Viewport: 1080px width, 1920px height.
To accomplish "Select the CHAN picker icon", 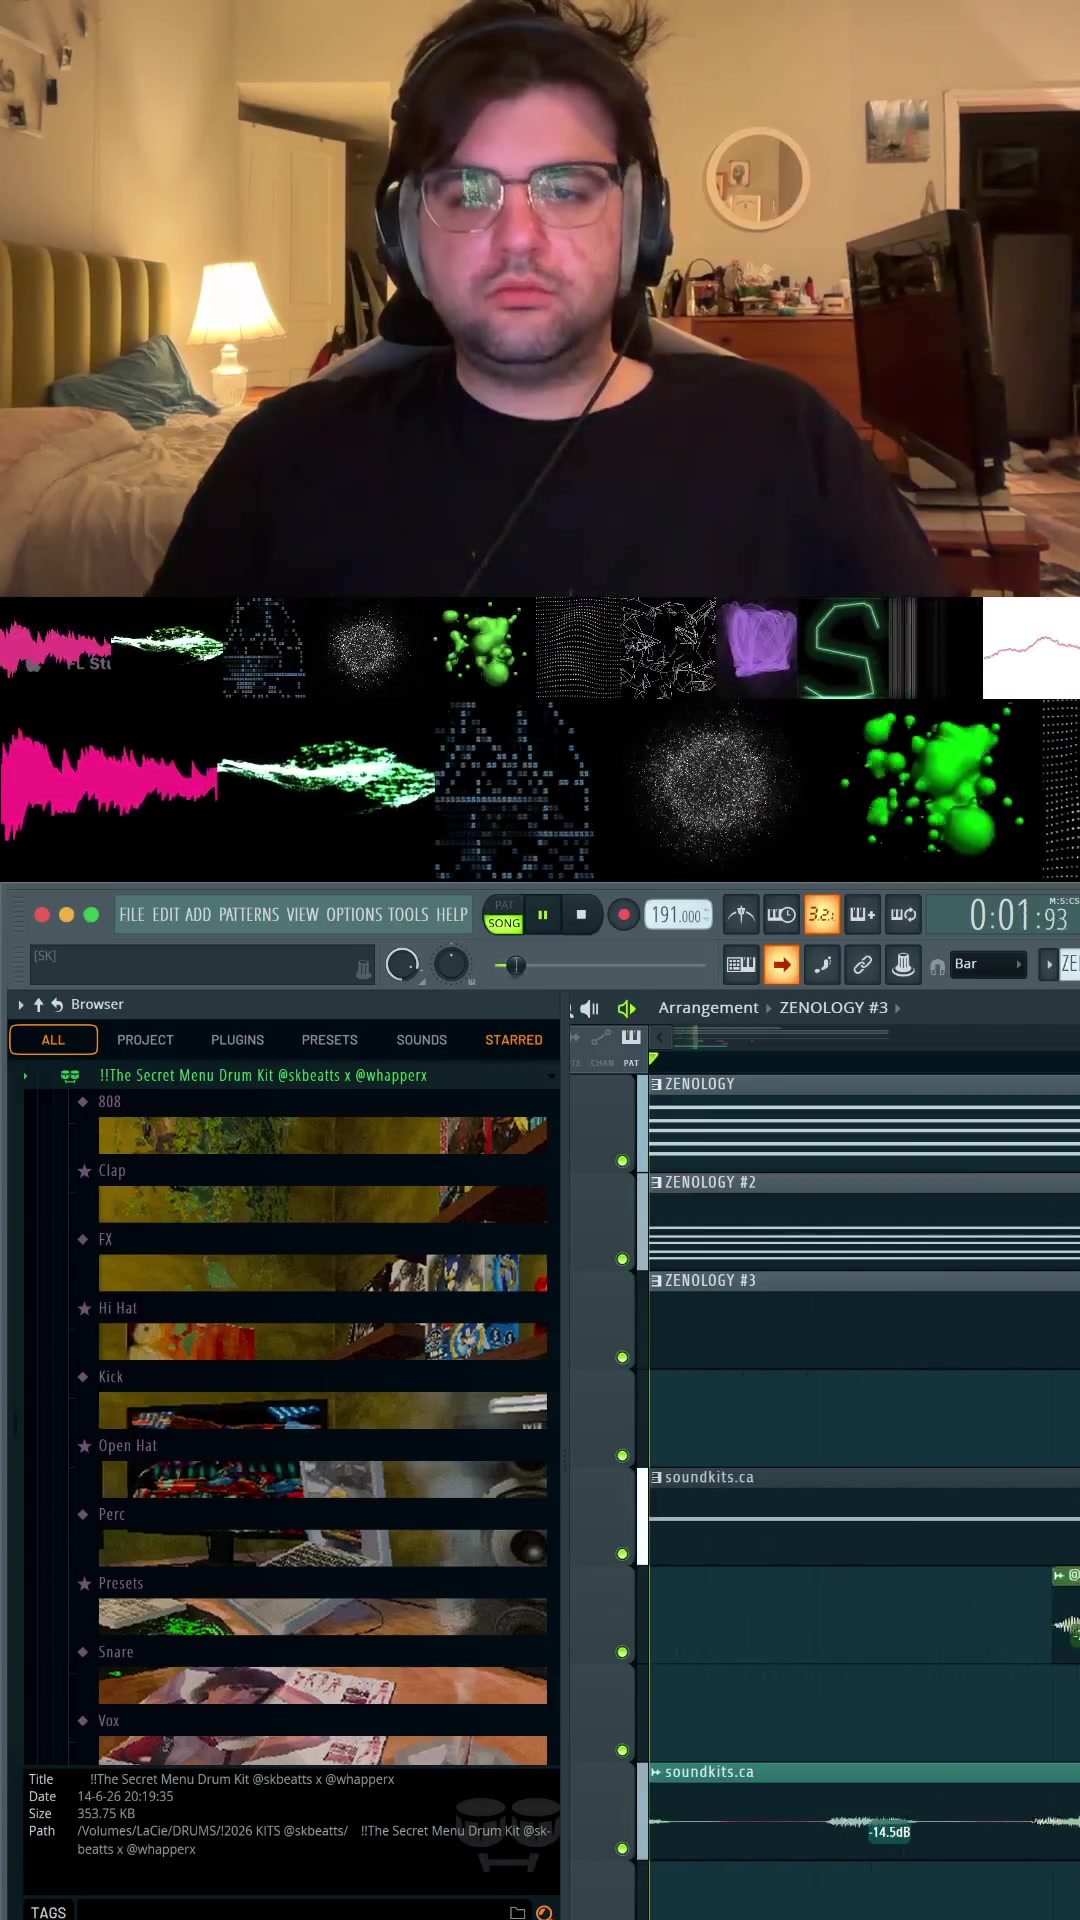I will pyautogui.click(x=601, y=1037).
